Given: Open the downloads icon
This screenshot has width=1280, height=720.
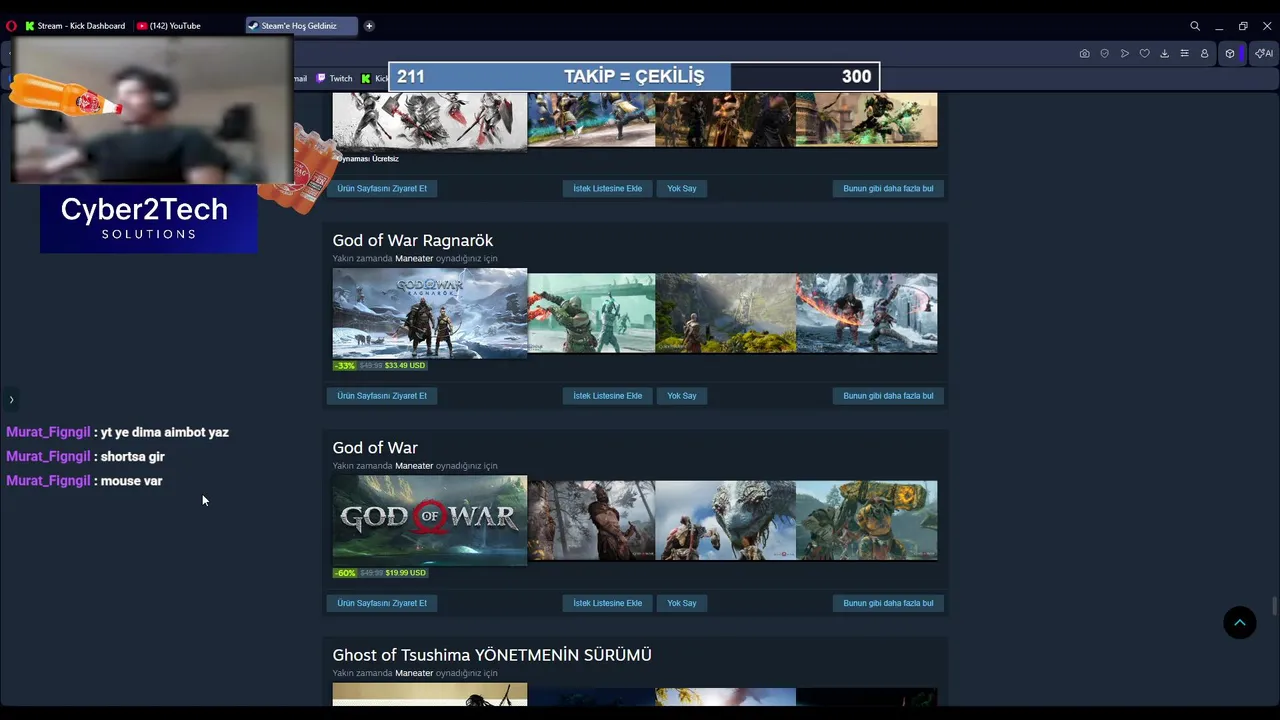Looking at the screenshot, I should pos(1164,53).
